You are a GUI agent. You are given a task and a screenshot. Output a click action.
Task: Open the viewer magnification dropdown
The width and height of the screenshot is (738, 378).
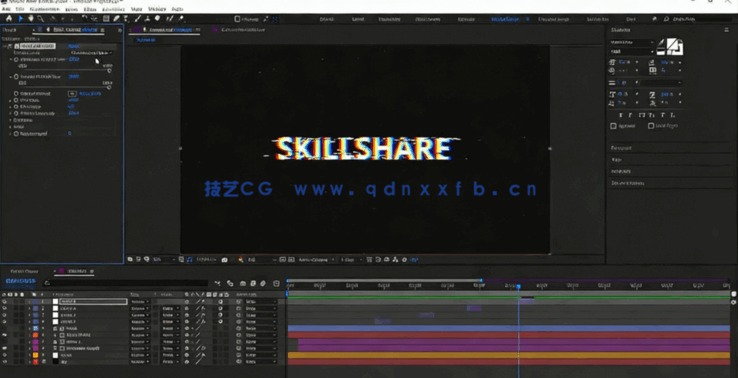coord(164,259)
